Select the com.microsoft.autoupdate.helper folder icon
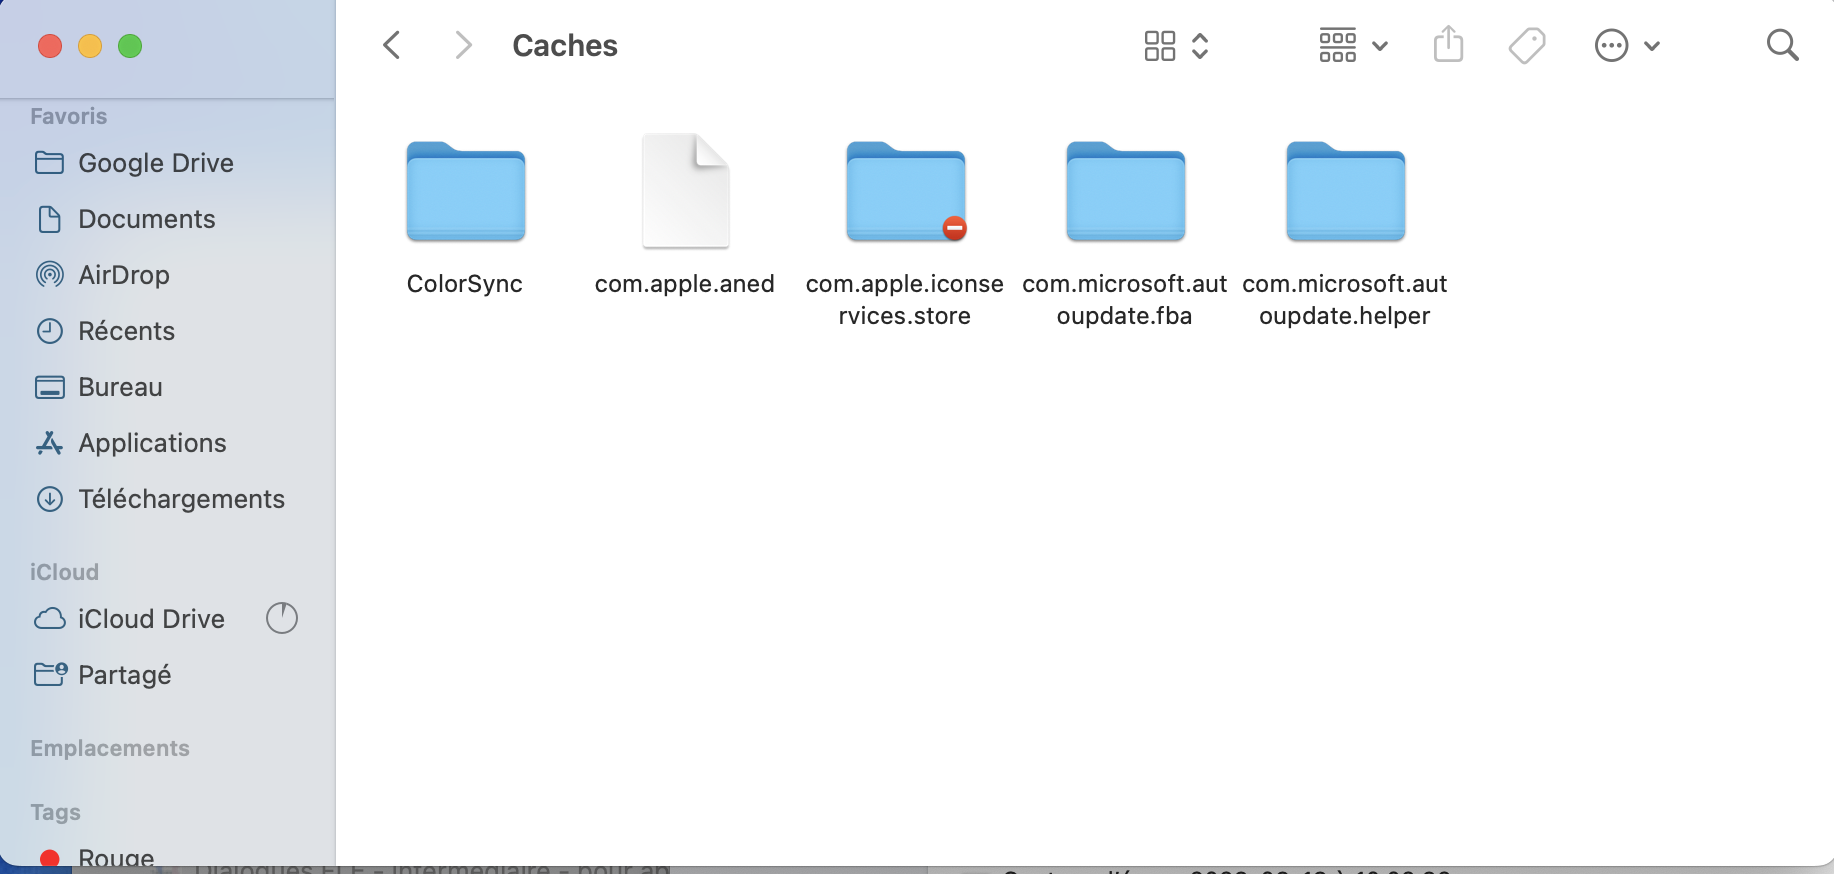Viewport: 1834px width, 874px height. [1346, 192]
